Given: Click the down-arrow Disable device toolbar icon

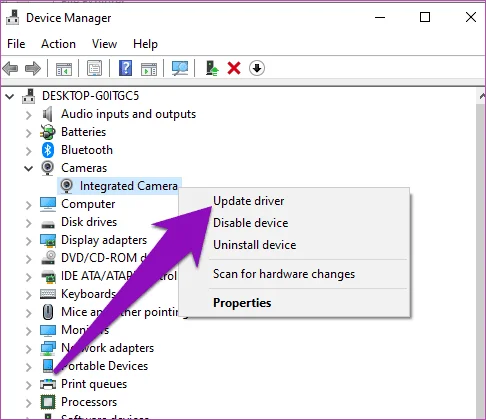Looking at the screenshot, I should [257, 68].
